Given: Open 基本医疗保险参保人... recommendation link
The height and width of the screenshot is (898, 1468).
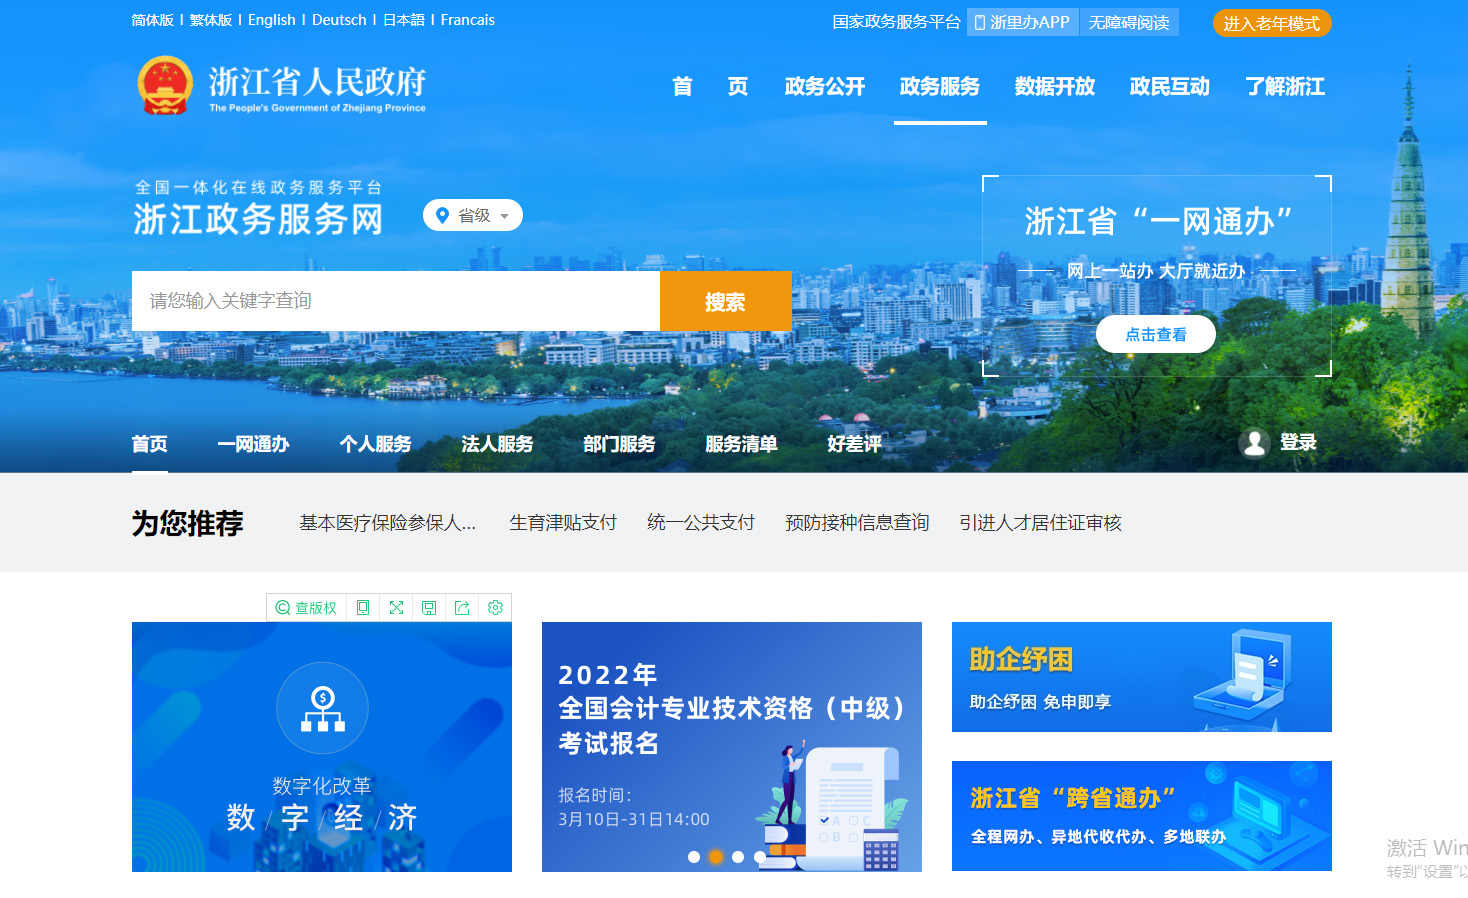Looking at the screenshot, I should coord(388,523).
